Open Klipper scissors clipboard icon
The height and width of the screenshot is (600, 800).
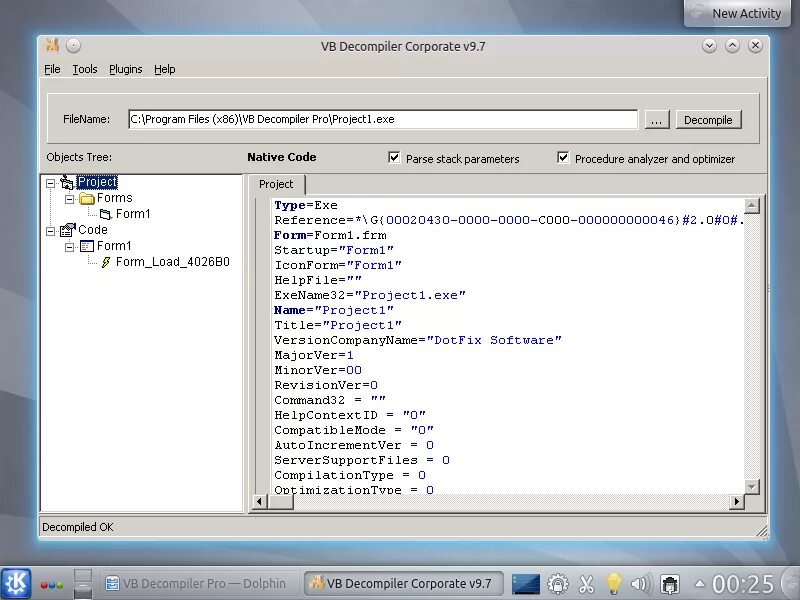[586, 584]
